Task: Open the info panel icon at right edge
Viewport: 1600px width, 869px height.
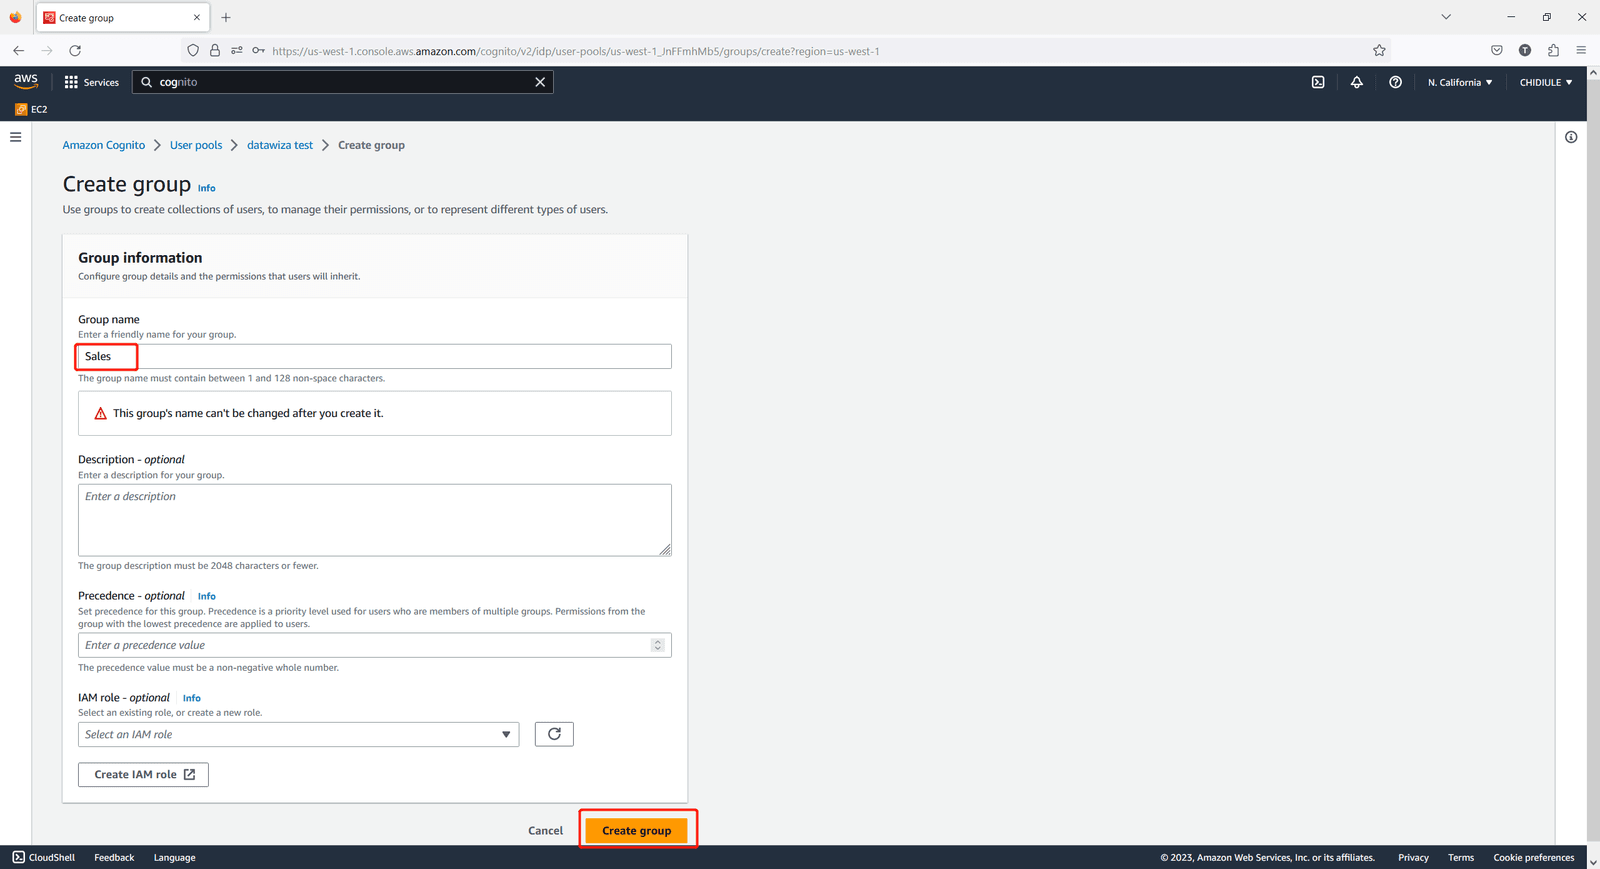Action: [1571, 137]
